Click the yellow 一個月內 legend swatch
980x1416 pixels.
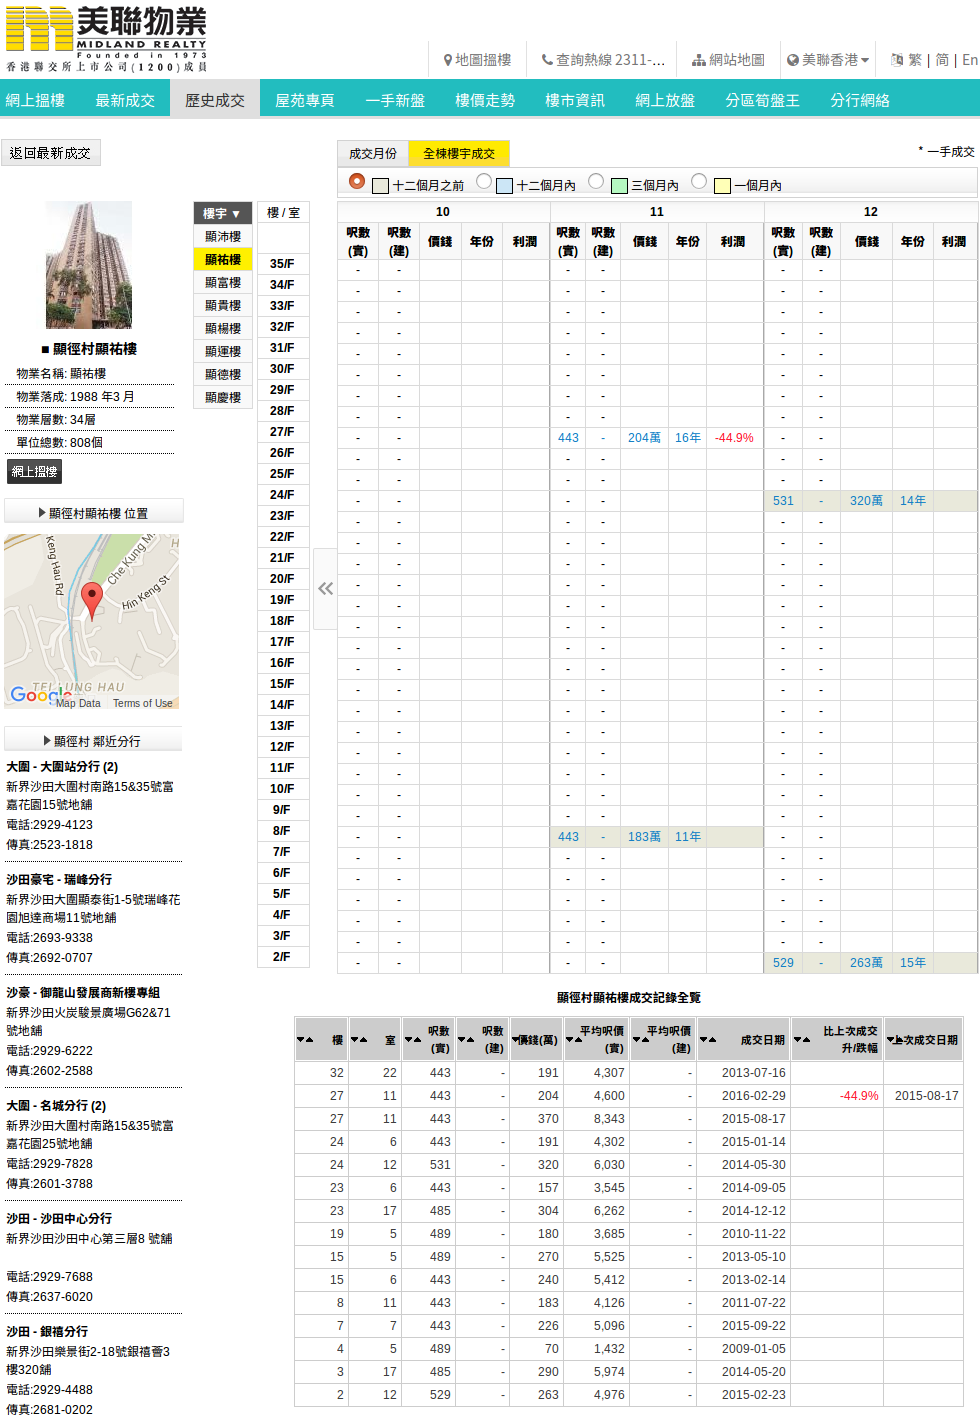tap(722, 186)
